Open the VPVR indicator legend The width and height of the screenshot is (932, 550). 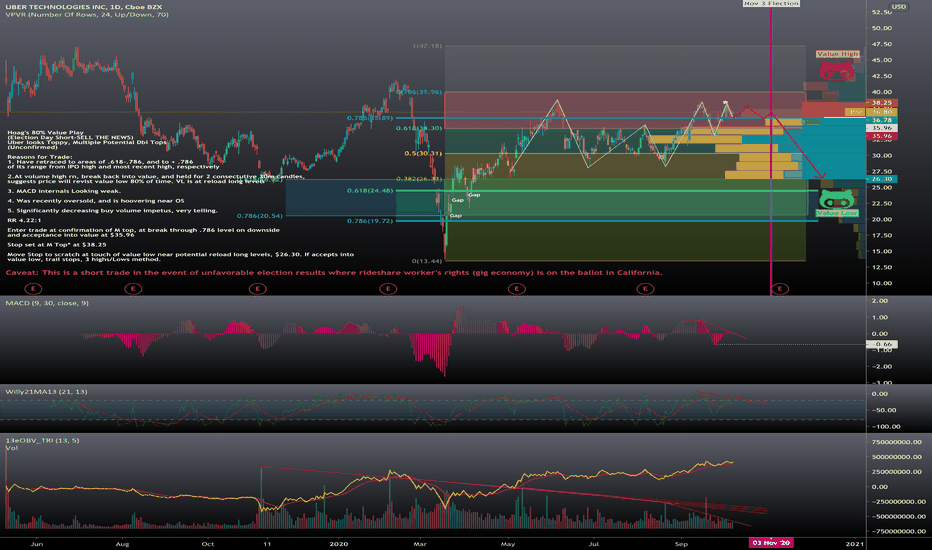coord(87,14)
